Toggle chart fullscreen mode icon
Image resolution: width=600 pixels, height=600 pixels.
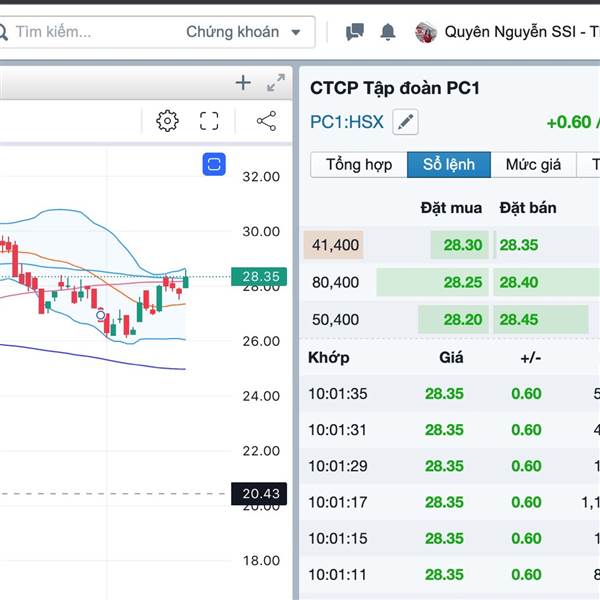[x=209, y=121]
